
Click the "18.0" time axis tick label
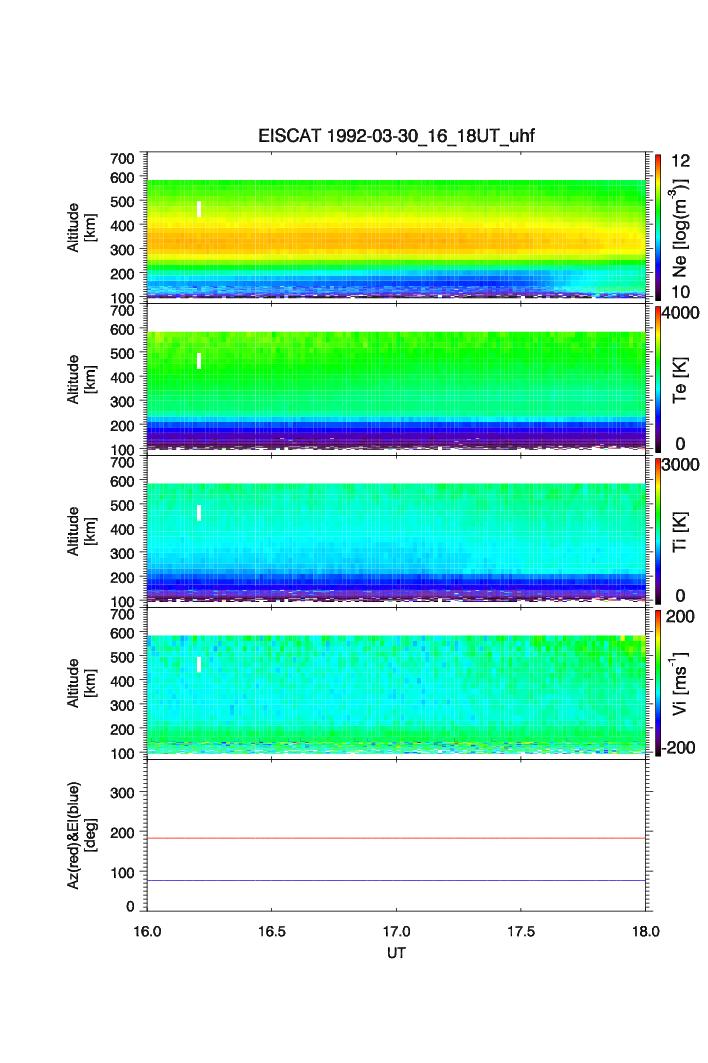click(x=646, y=931)
